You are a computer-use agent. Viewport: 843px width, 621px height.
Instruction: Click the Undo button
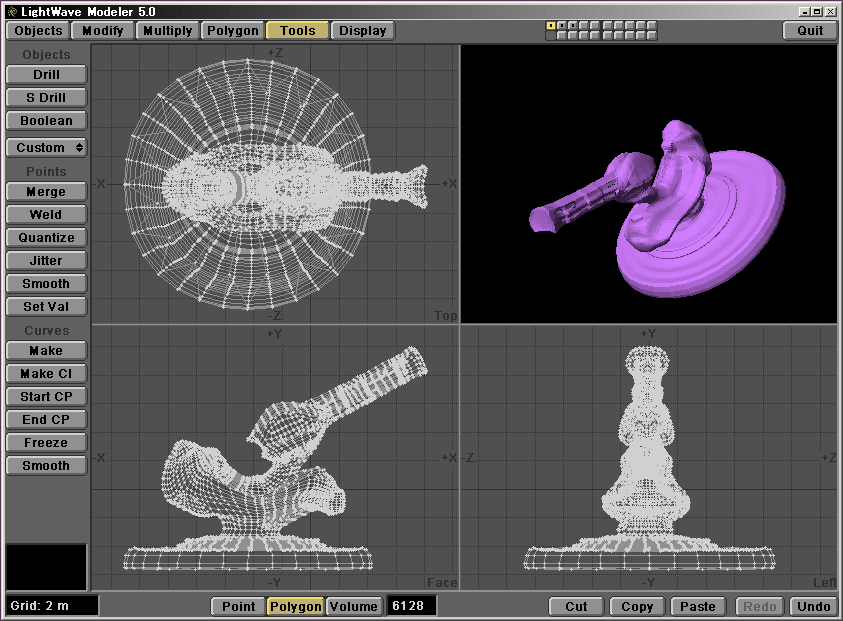(814, 606)
